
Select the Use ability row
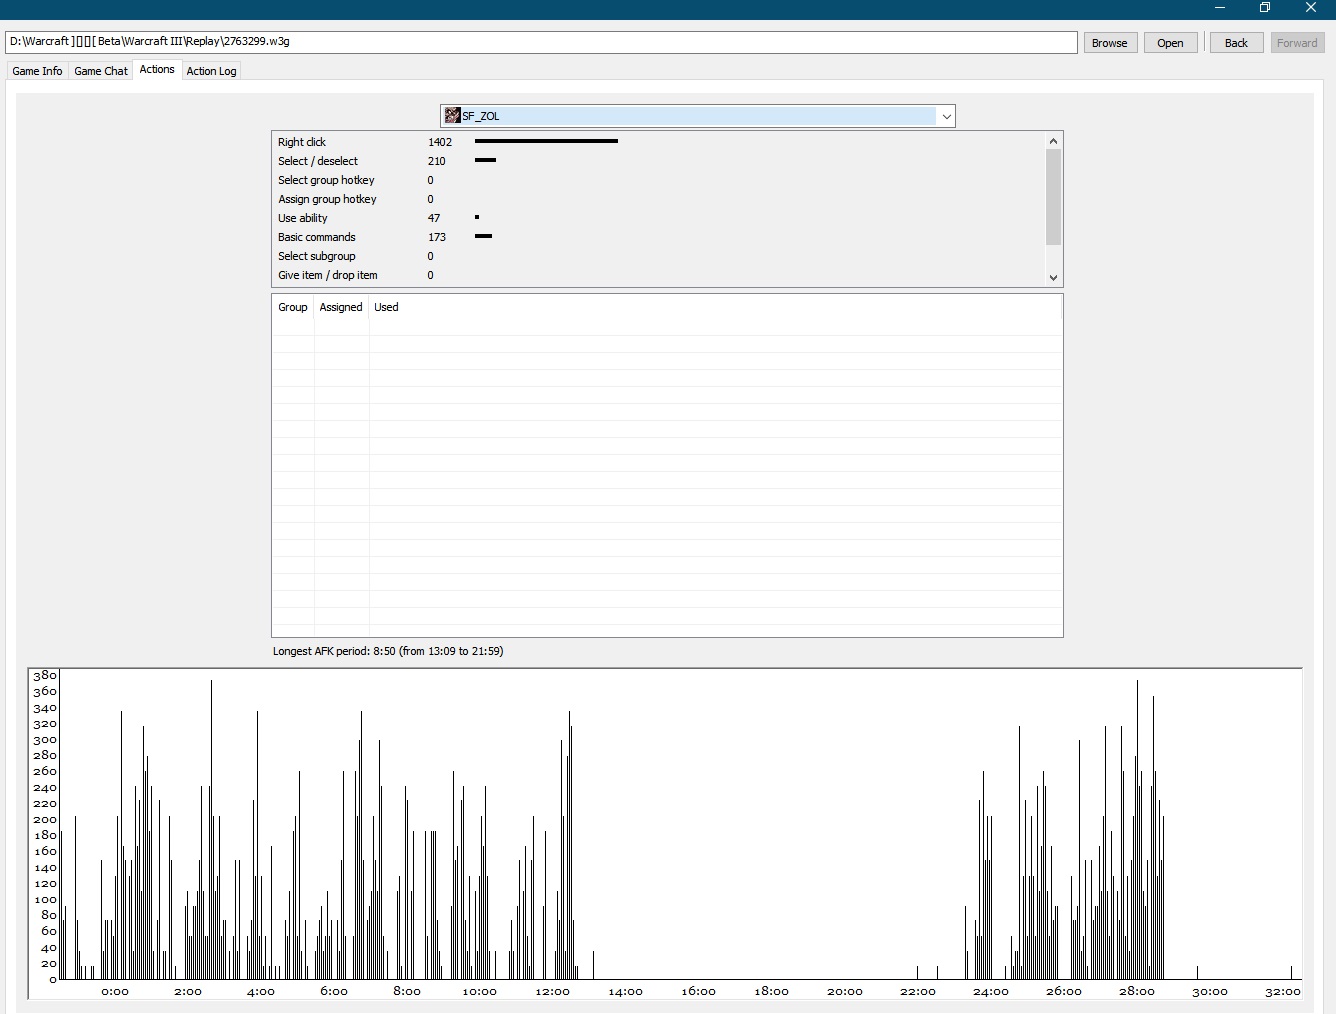[x=659, y=218]
